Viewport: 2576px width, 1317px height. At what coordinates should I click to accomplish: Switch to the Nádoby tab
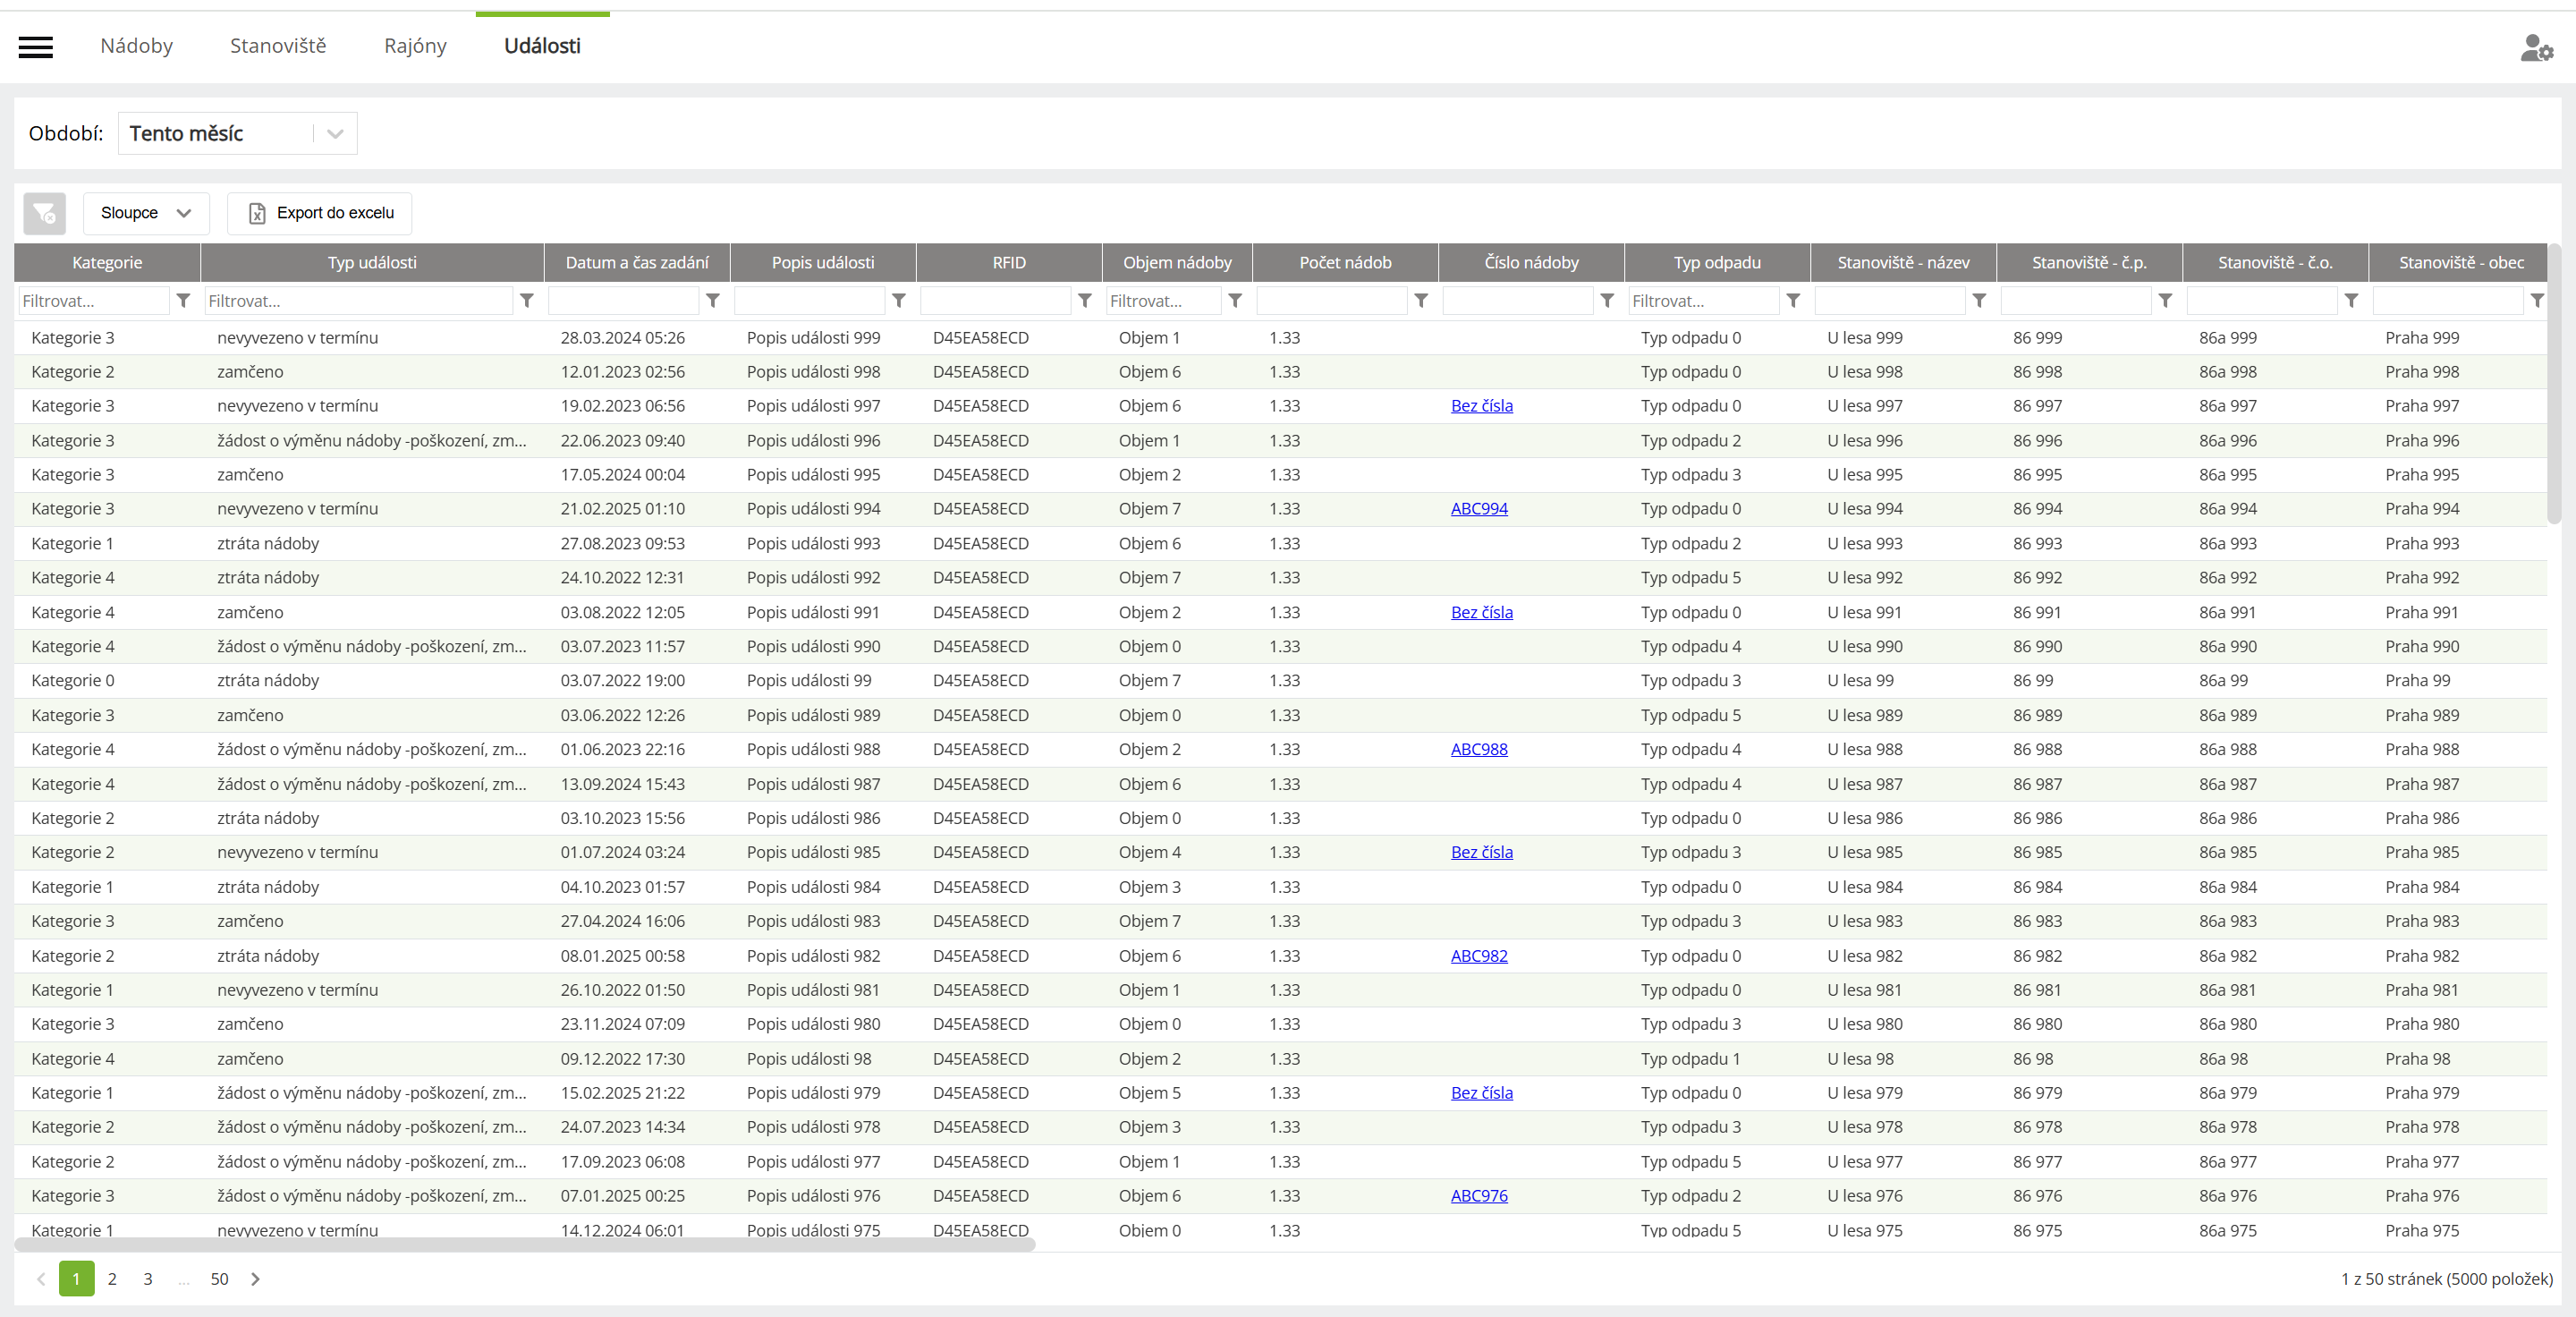click(137, 46)
